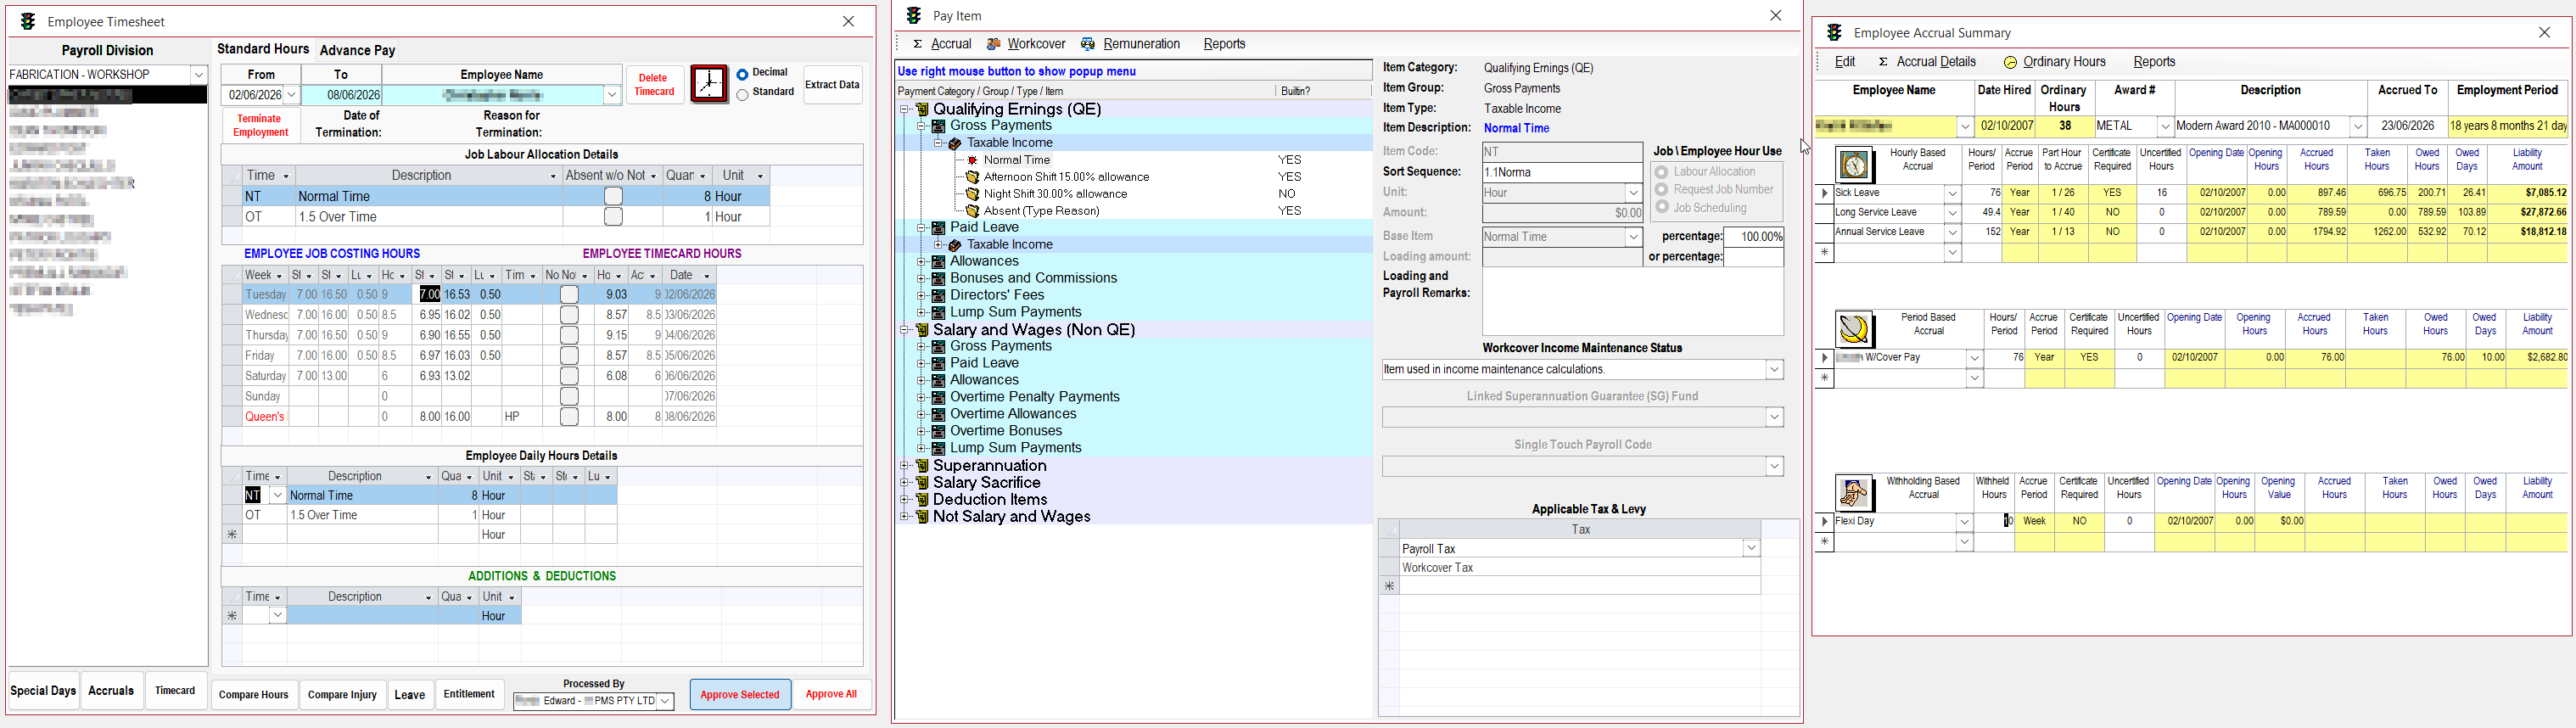Image resolution: width=2576 pixels, height=728 pixels.
Task: Click the Directors' Fees group icon
Action: pos(939,295)
